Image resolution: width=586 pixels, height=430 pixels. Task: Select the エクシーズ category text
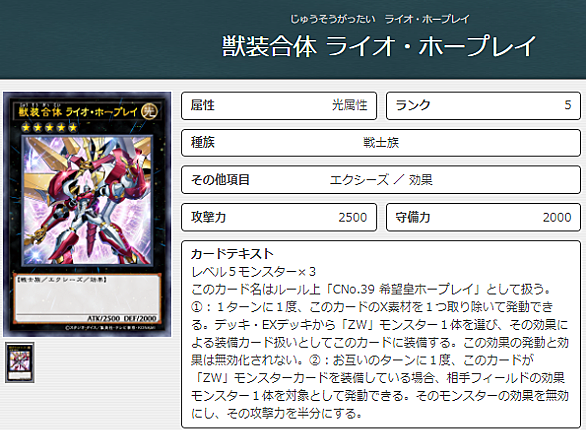point(359,180)
